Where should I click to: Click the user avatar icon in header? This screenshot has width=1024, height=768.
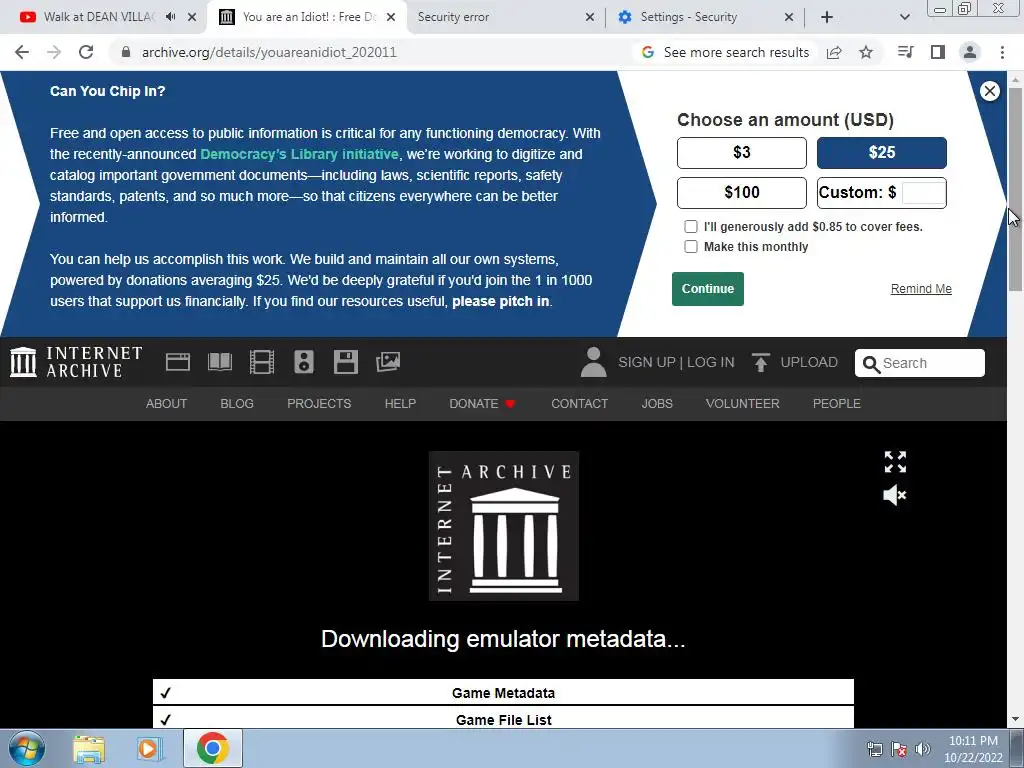pos(594,362)
